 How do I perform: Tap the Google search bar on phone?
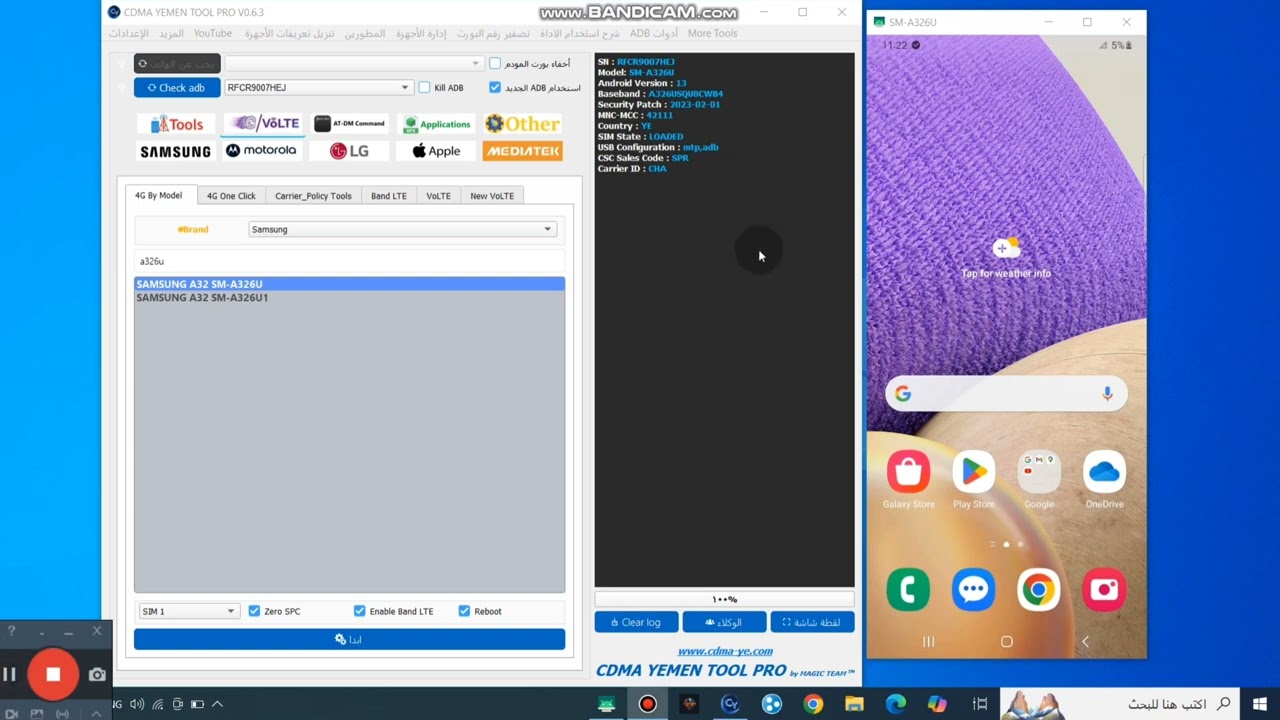1005,394
